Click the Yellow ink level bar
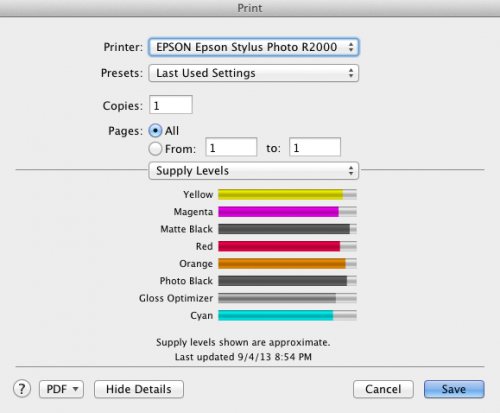The image size is (500, 413). [287, 194]
